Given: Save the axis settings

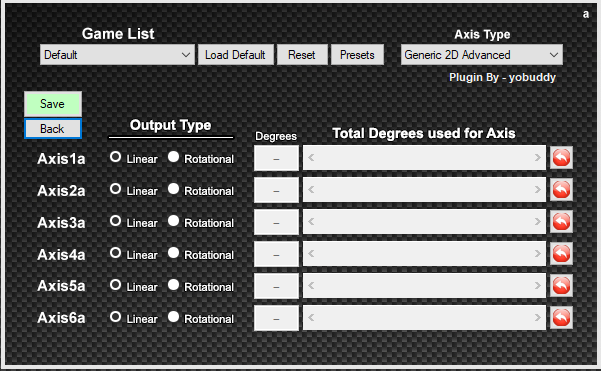Looking at the screenshot, I should (53, 104).
